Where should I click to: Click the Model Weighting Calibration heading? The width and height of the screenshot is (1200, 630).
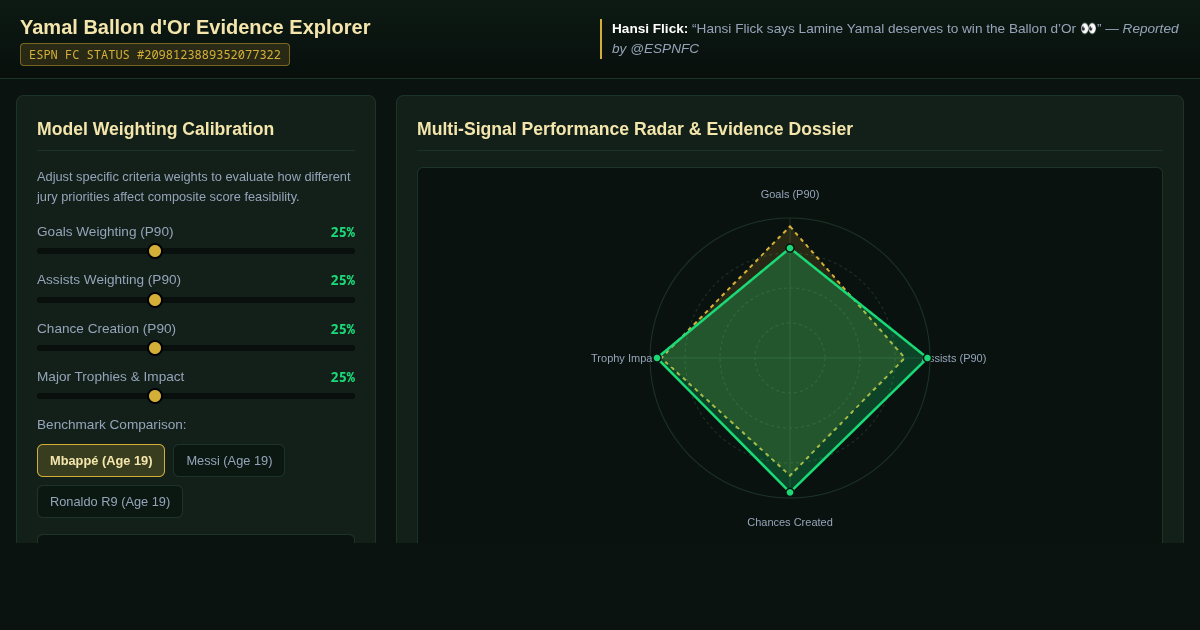[x=155, y=129]
